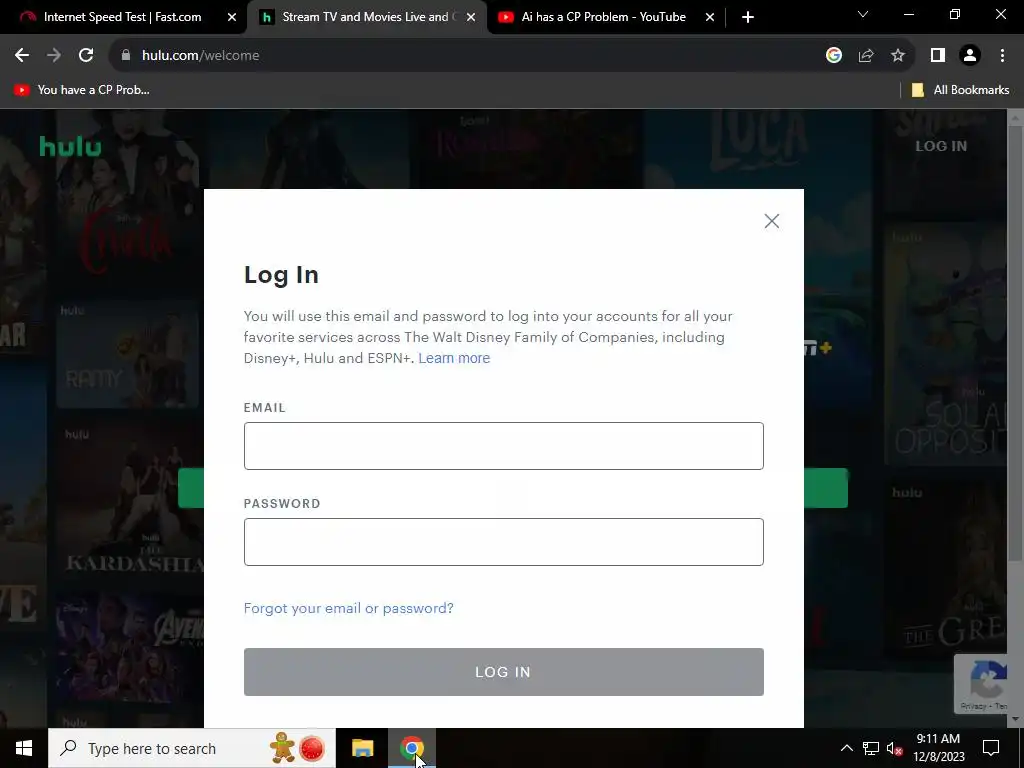
Task: Switch to Internet Speed Test Fast.com tab
Action: (122, 17)
